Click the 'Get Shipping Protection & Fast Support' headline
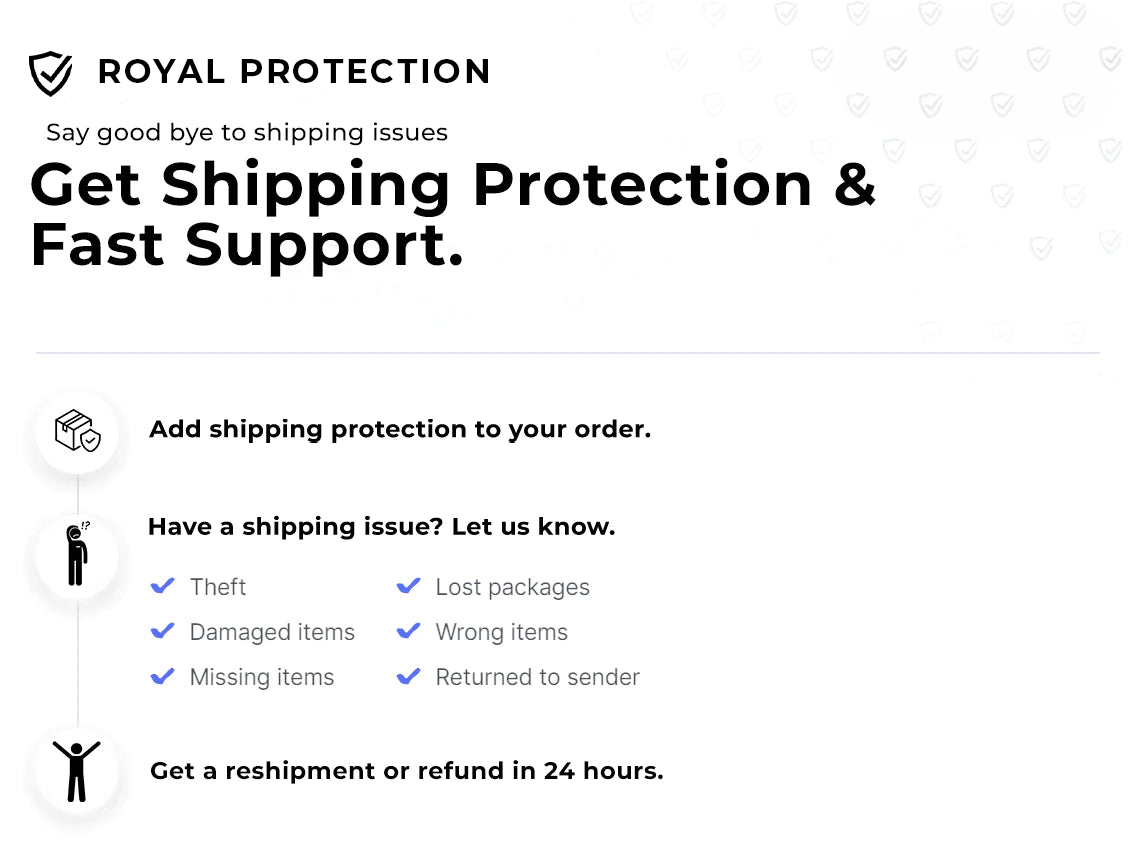This screenshot has width=1131, height=850. coord(452,214)
